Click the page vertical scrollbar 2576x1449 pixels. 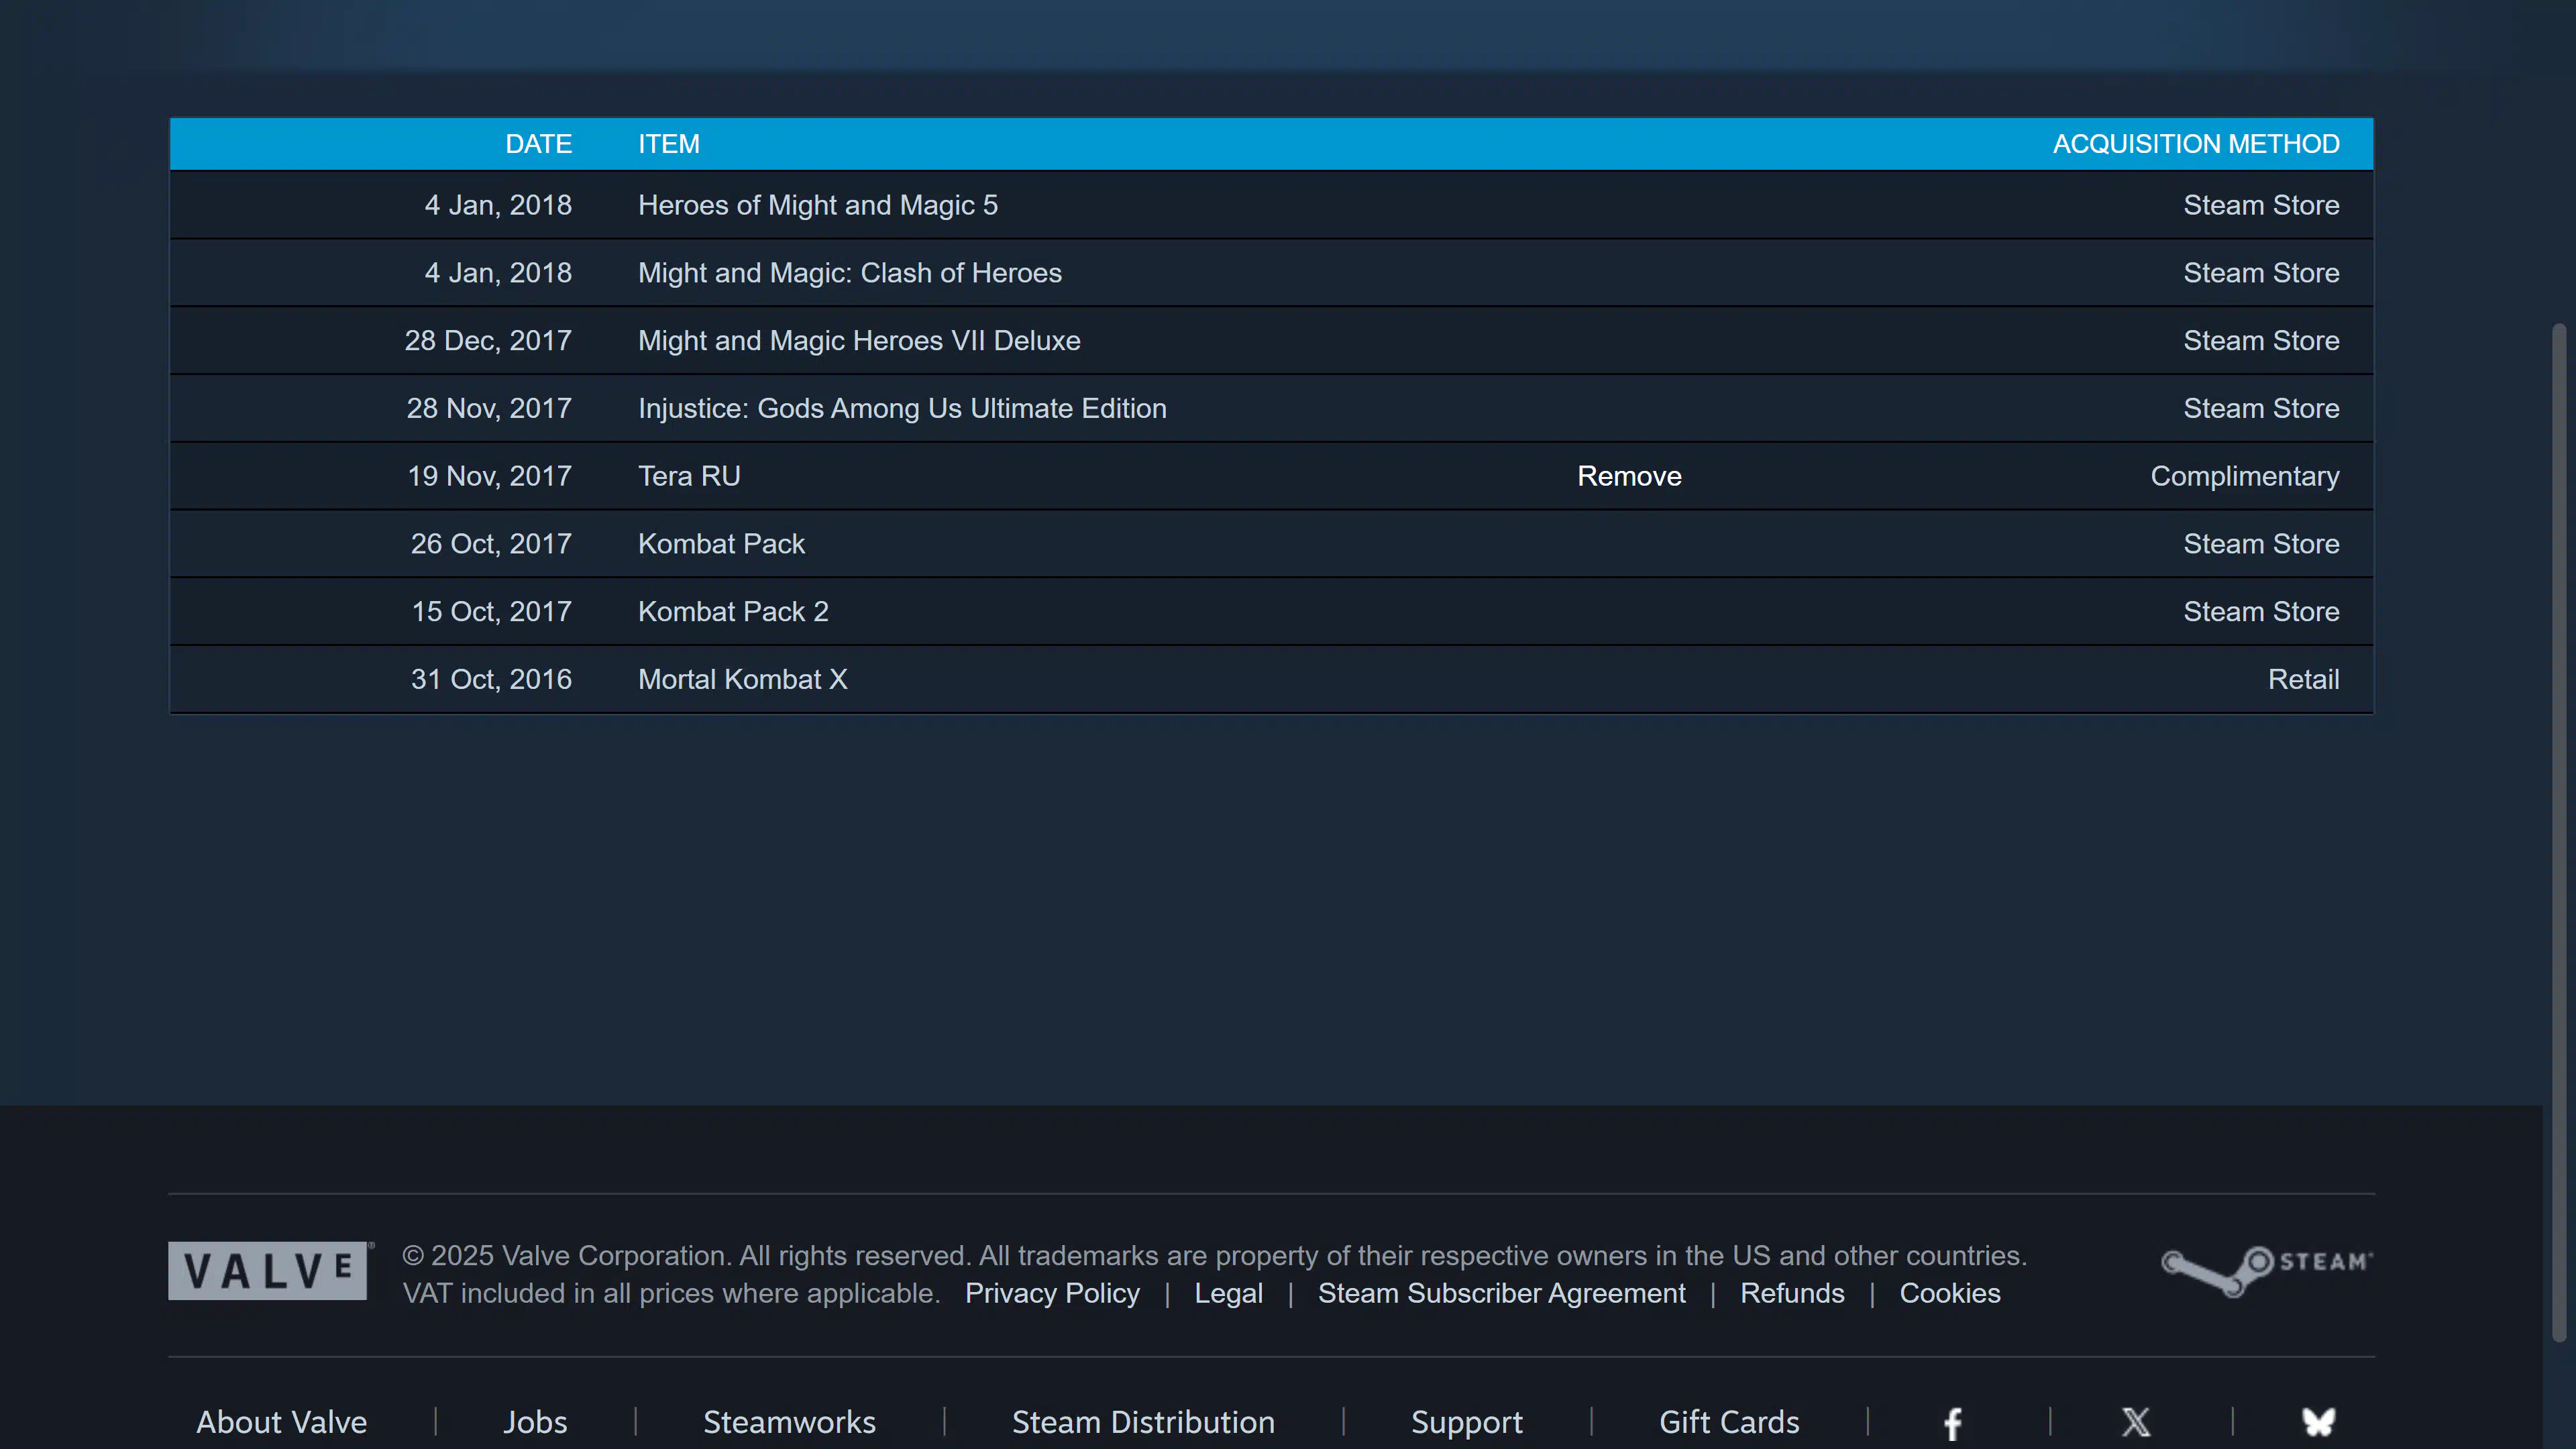(2559, 832)
